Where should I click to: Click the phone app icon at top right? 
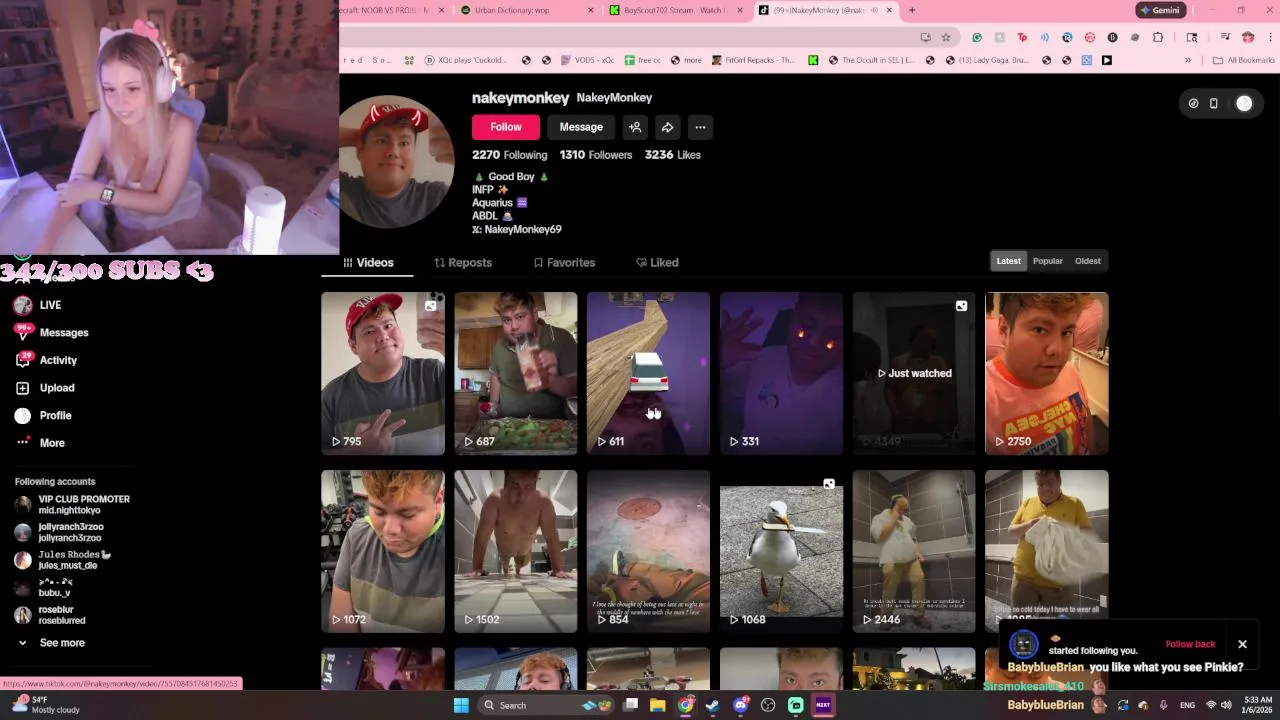[1214, 103]
